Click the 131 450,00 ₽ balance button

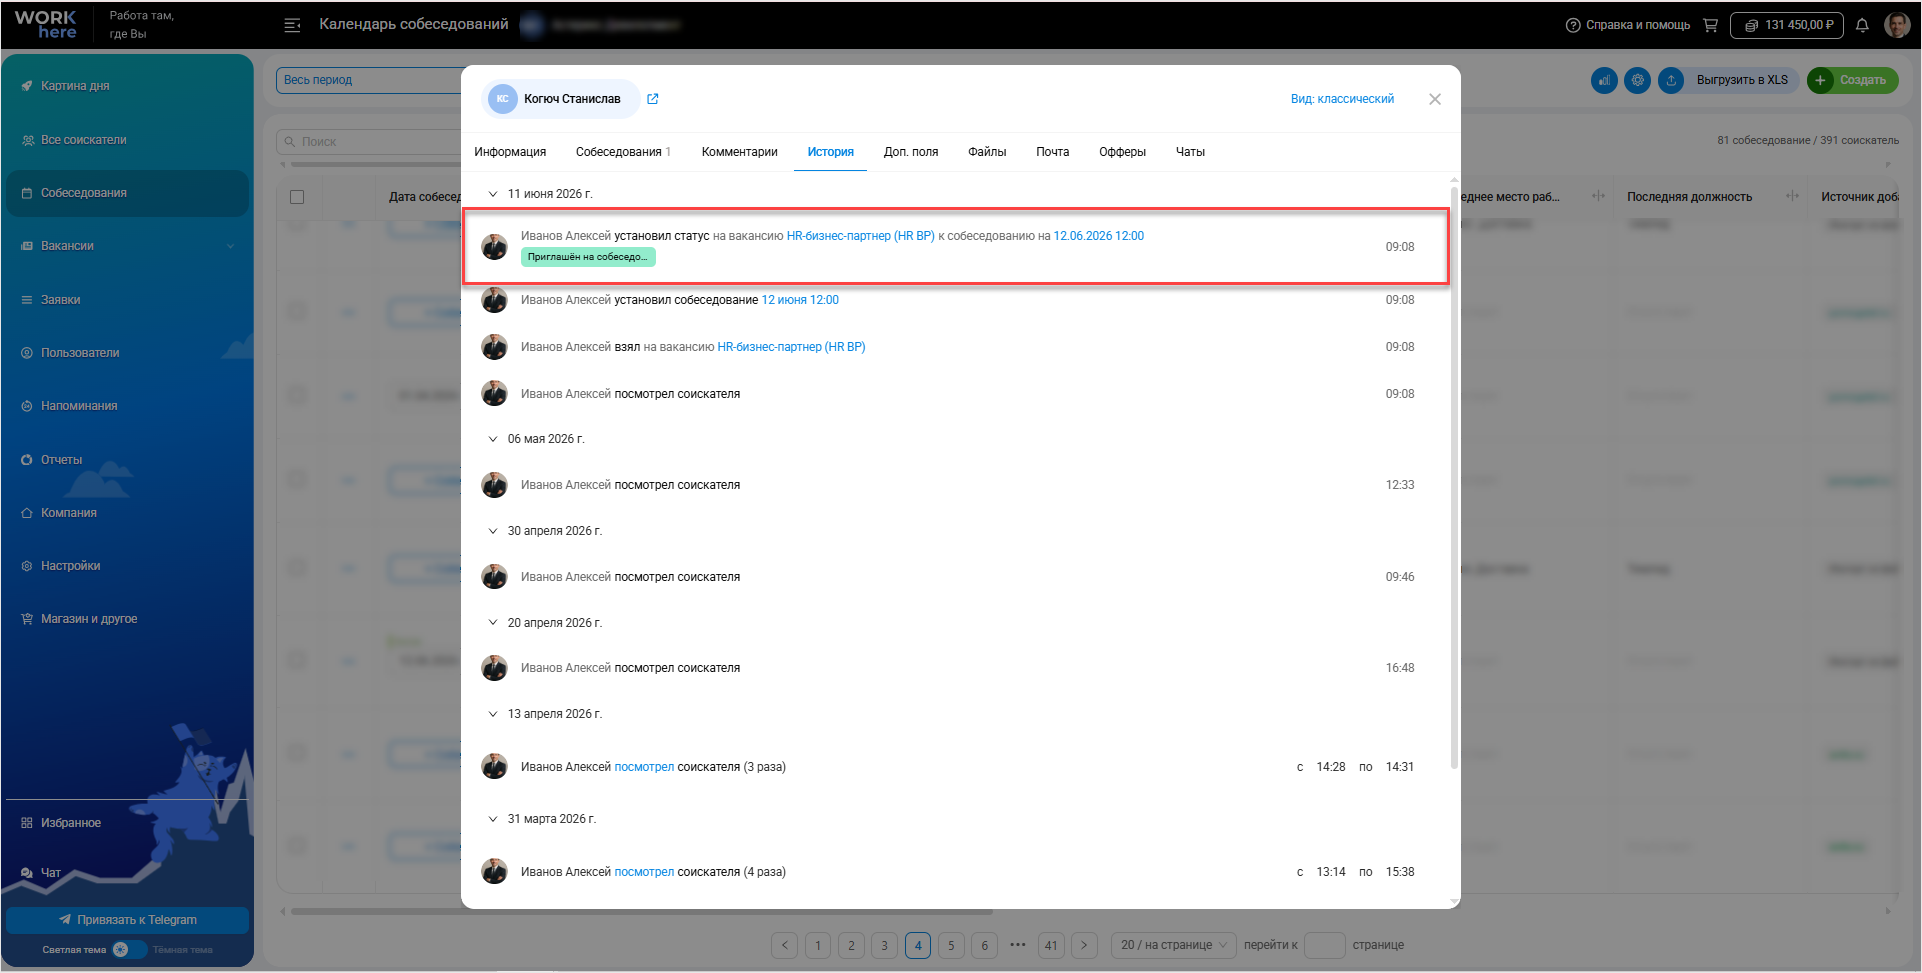pyautogui.click(x=1787, y=25)
